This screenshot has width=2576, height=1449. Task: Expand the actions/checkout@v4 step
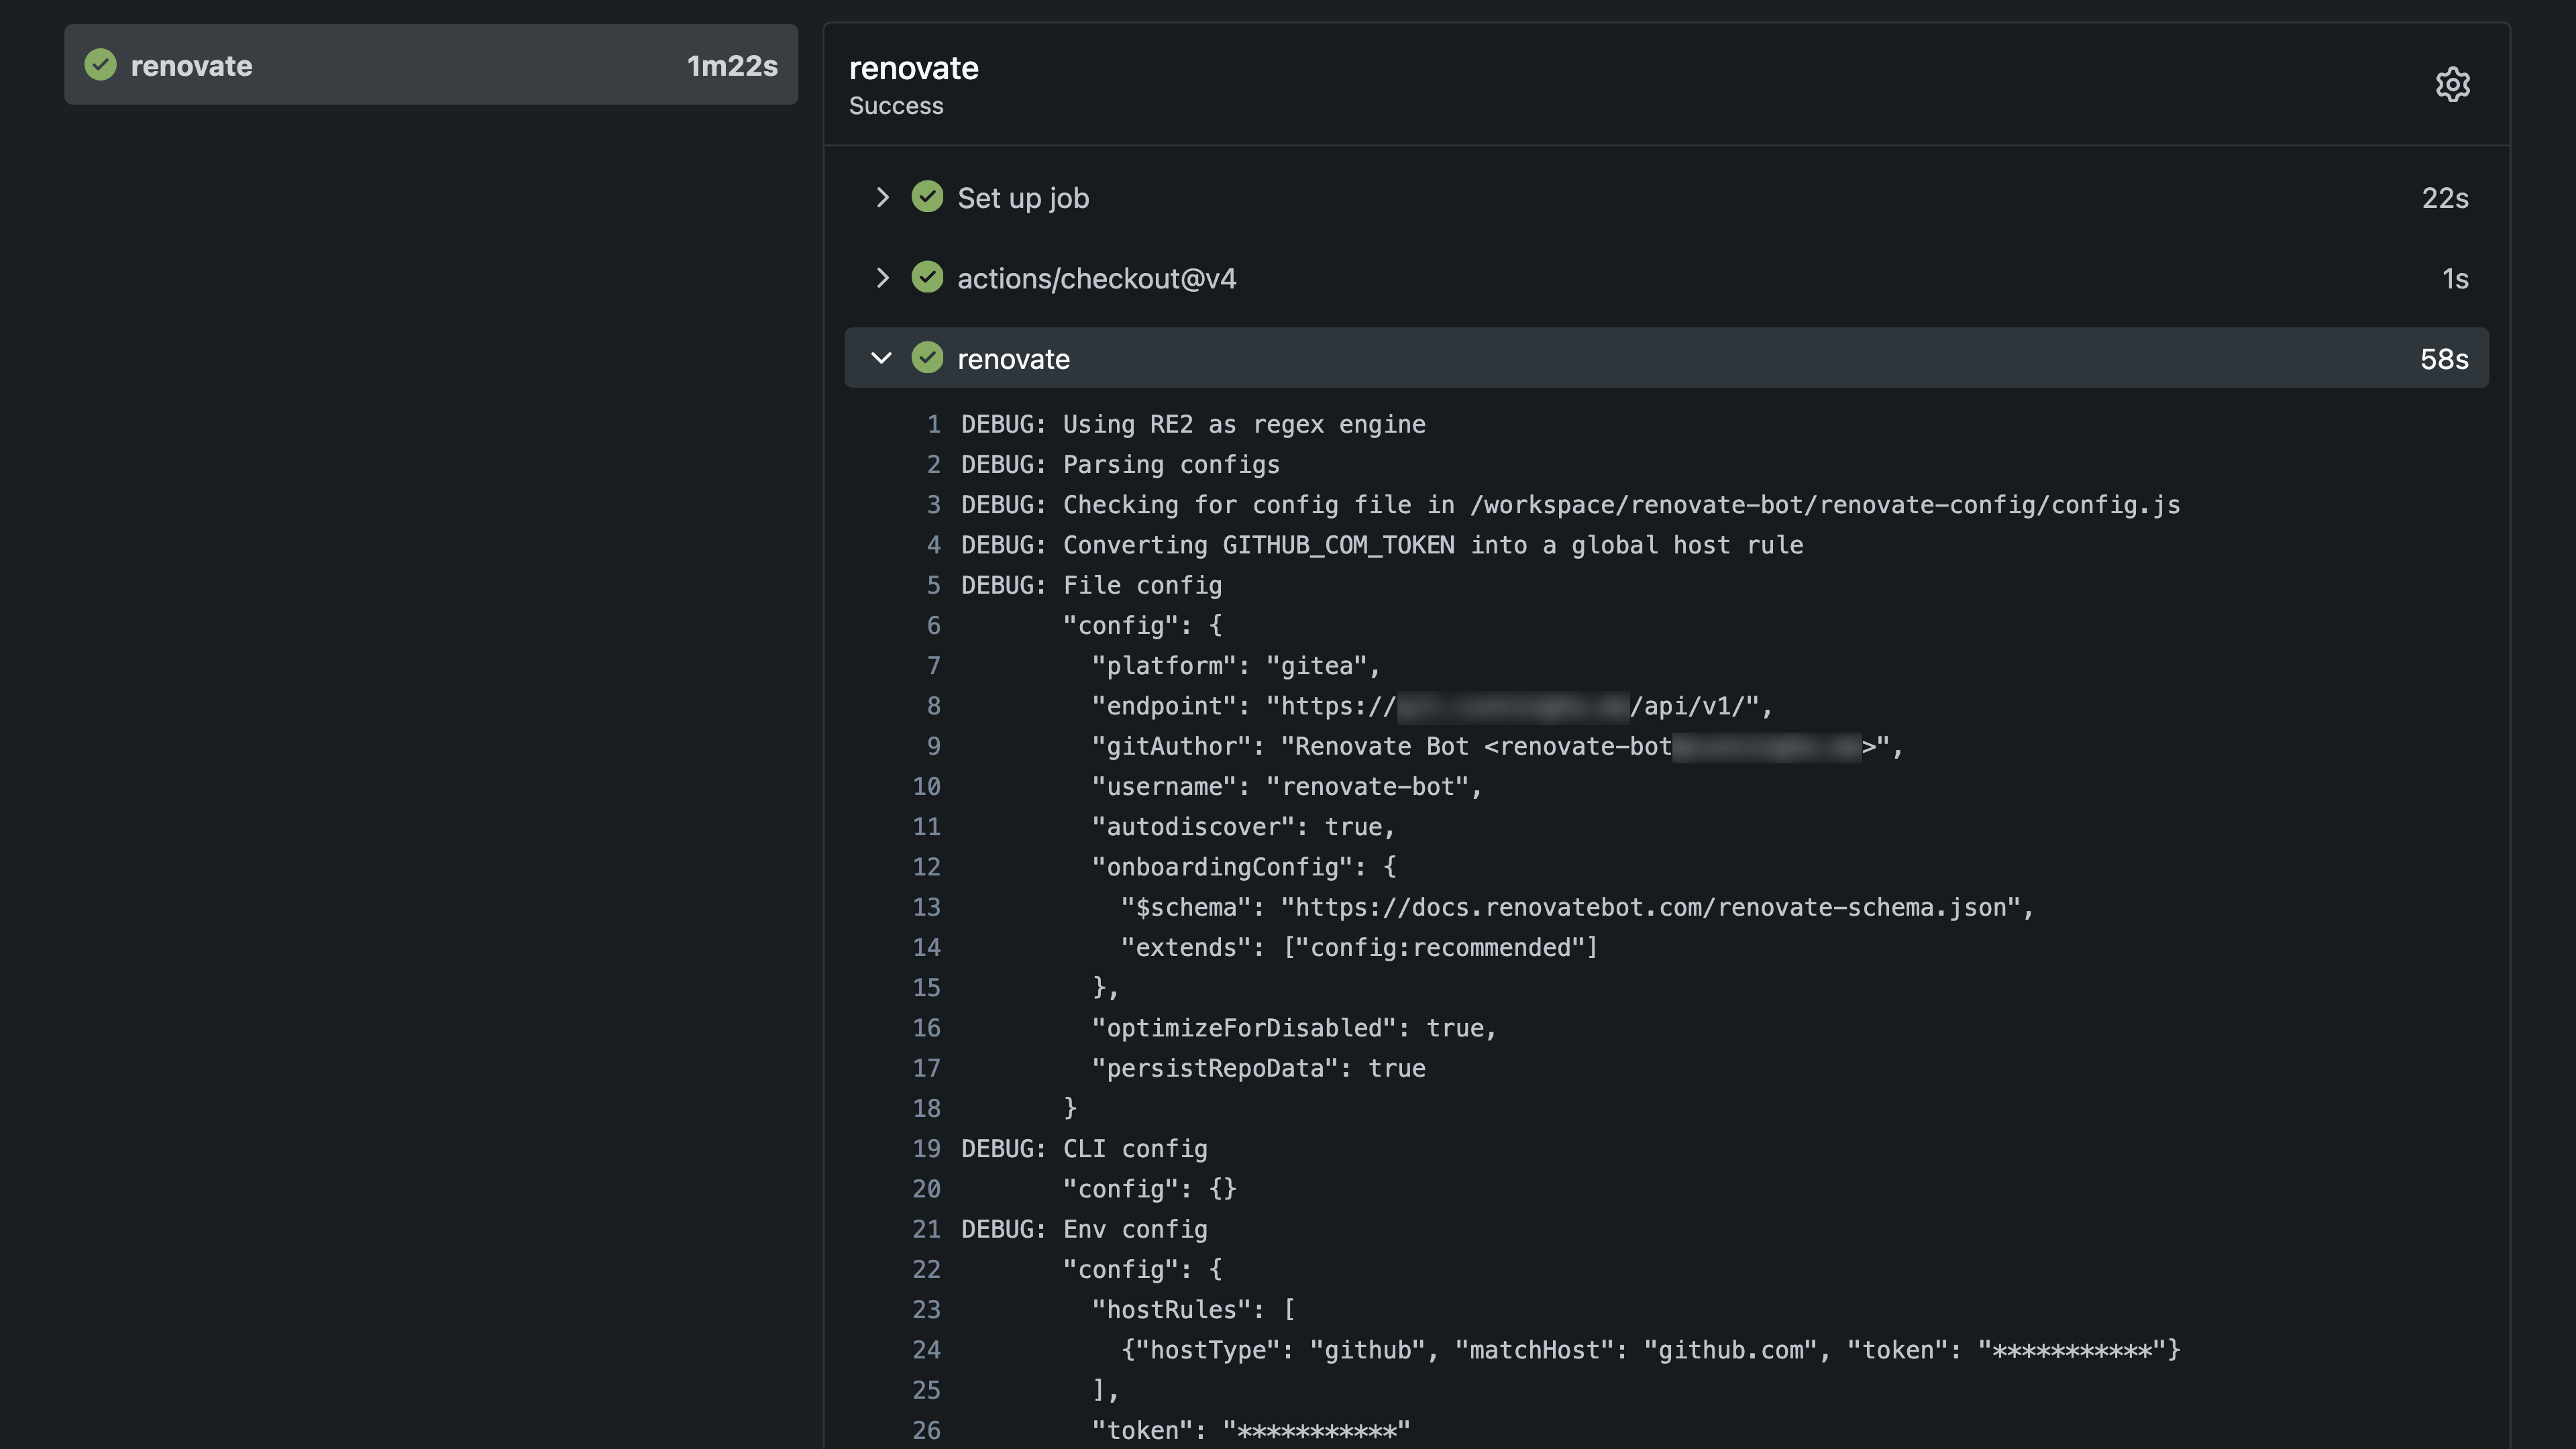882,278
